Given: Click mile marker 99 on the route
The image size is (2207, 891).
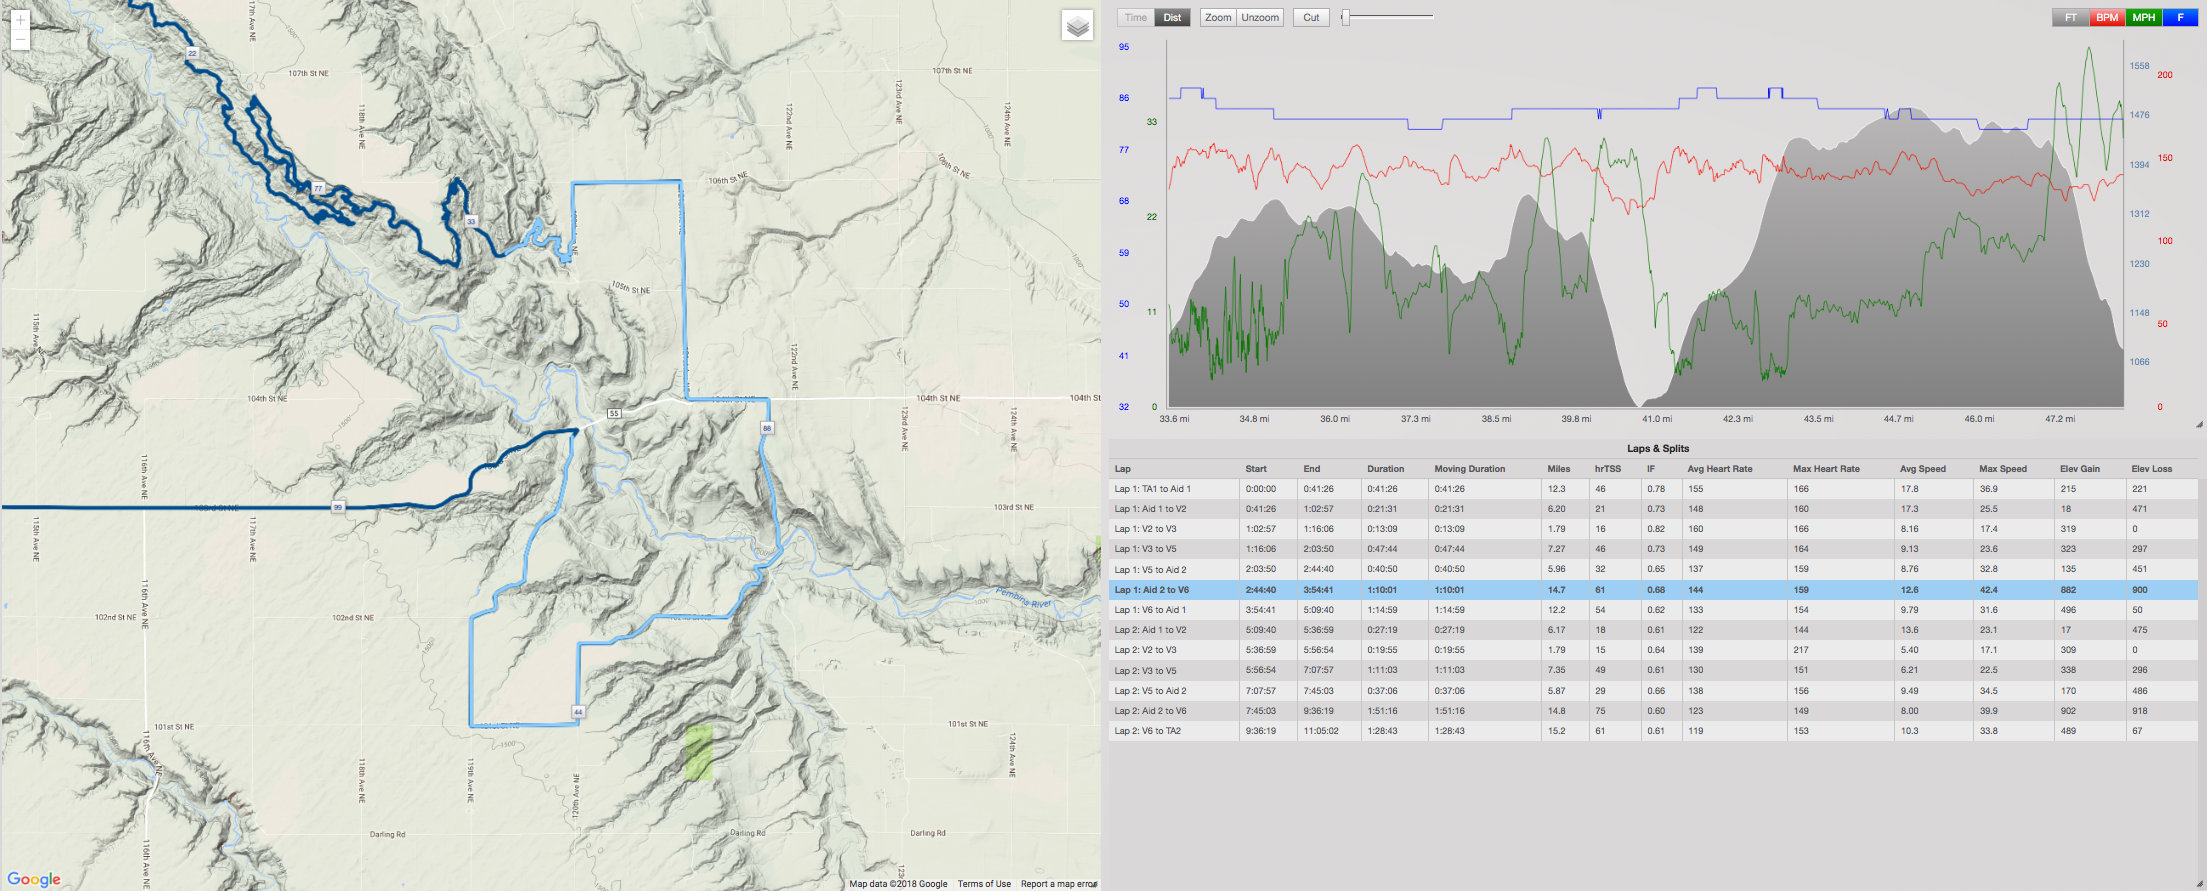Looking at the screenshot, I should coord(338,507).
